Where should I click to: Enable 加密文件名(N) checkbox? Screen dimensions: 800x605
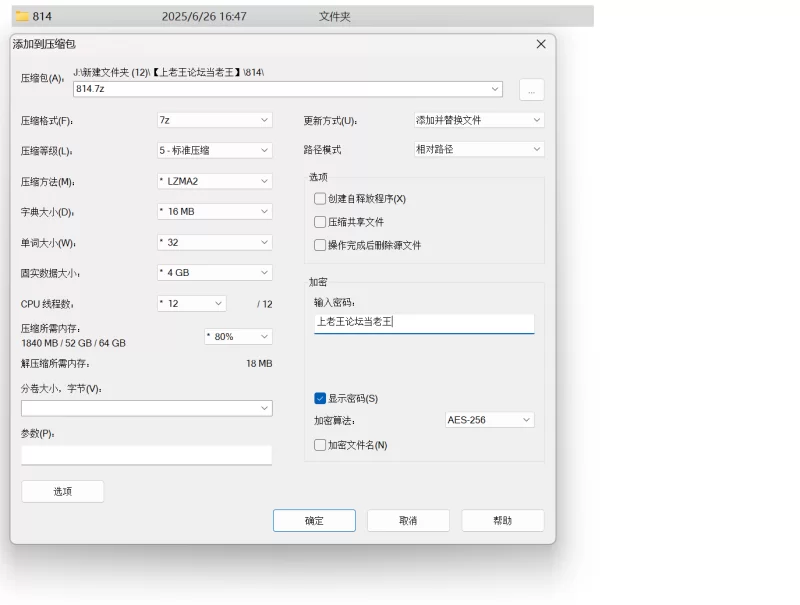320,445
